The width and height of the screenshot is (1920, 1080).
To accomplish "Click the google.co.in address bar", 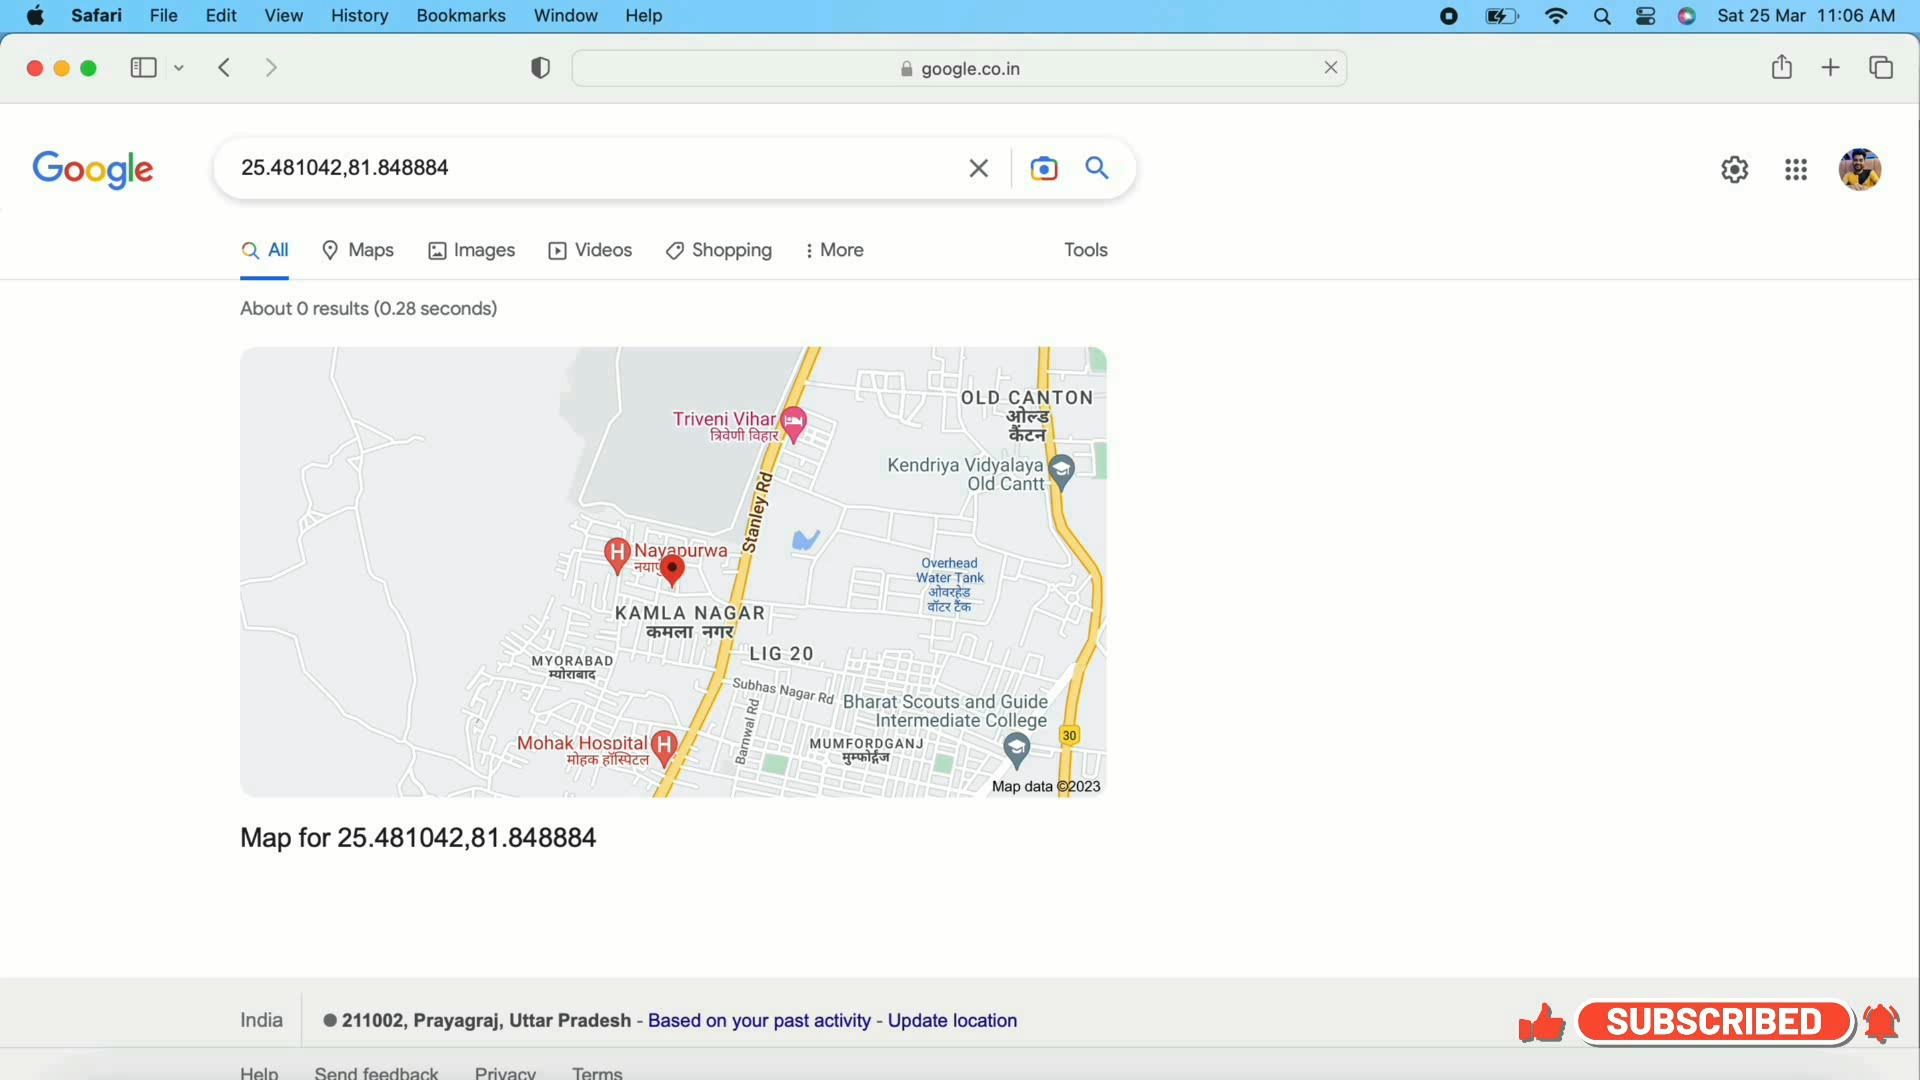I will [959, 68].
